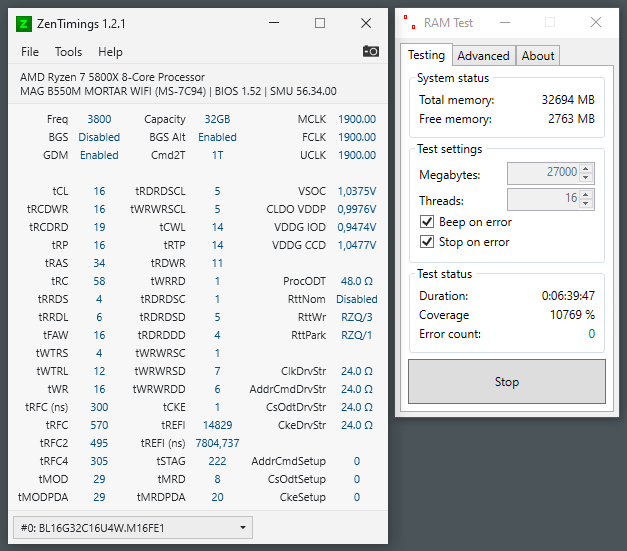Viewport: 627px width, 551px height.
Task: Select the Testing tab
Action: click(426, 55)
